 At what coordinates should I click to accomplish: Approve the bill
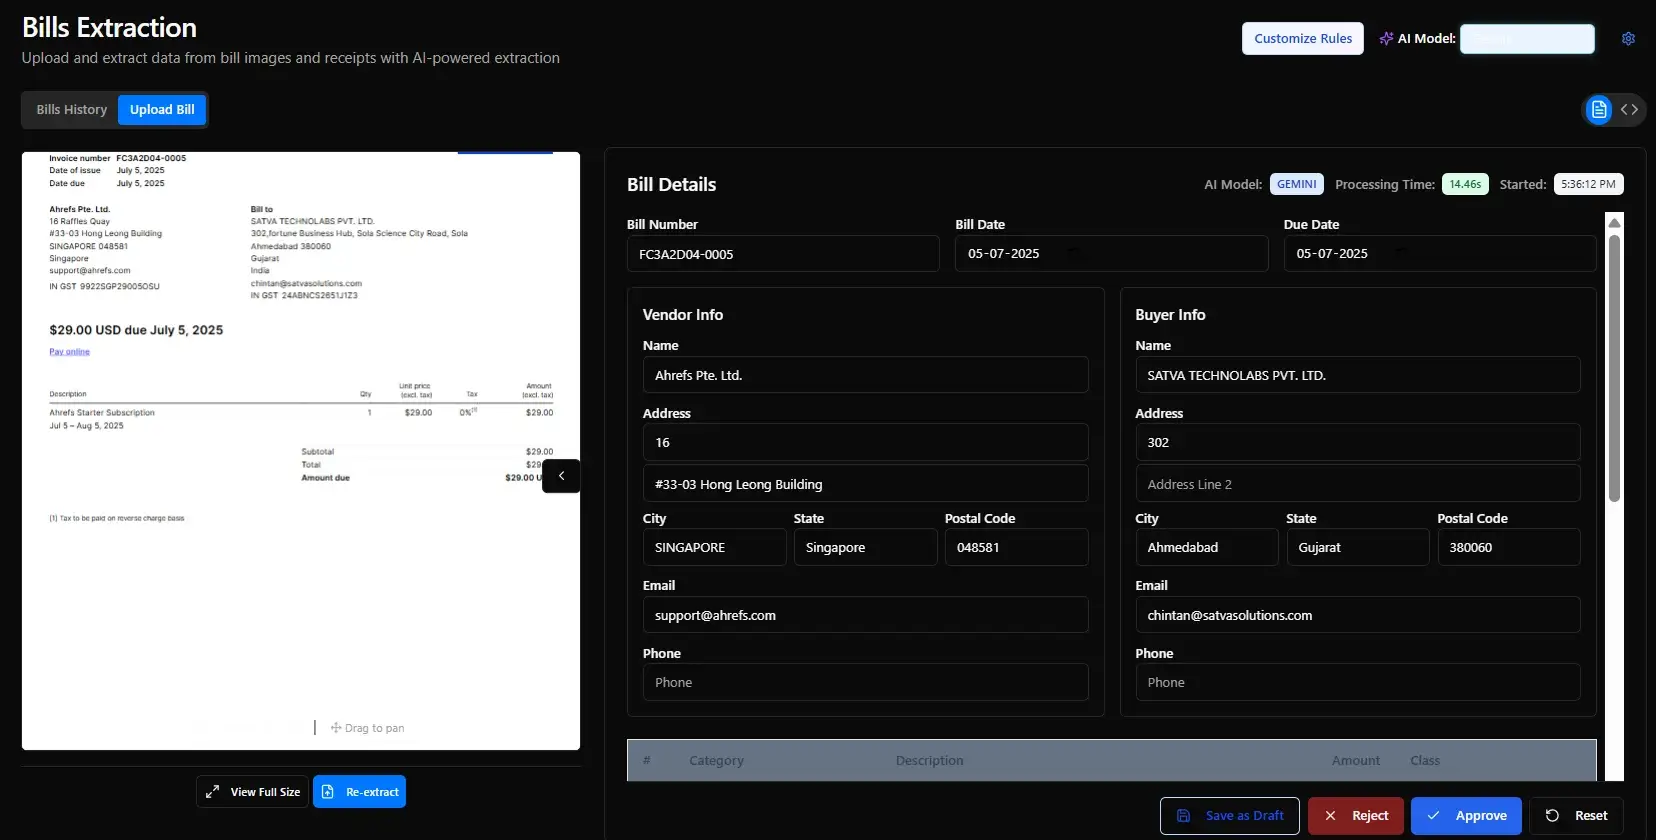click(x=1465, y=816)
